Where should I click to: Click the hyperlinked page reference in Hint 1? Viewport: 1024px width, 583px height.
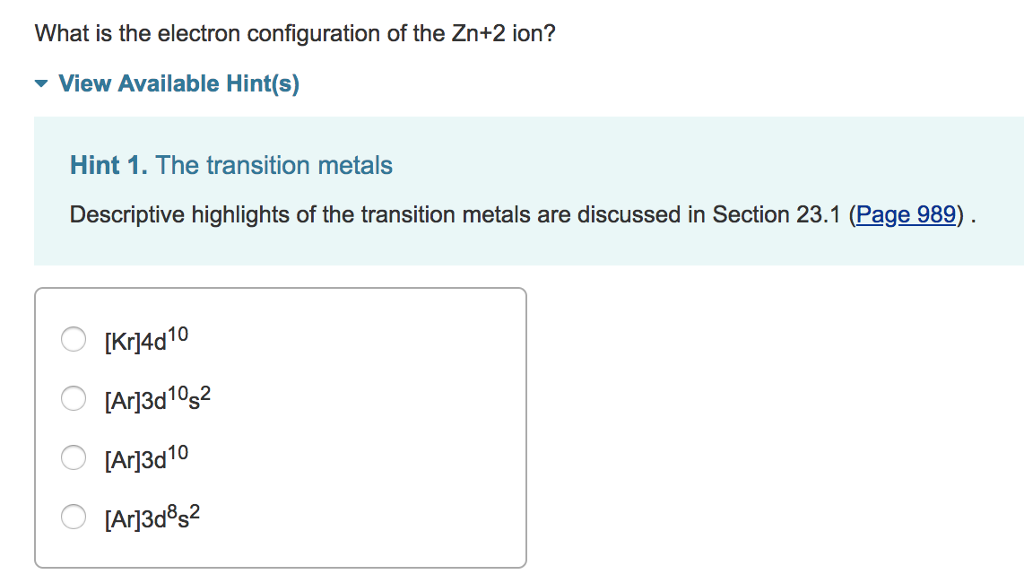pyautogui.click(x=905, y=214)
